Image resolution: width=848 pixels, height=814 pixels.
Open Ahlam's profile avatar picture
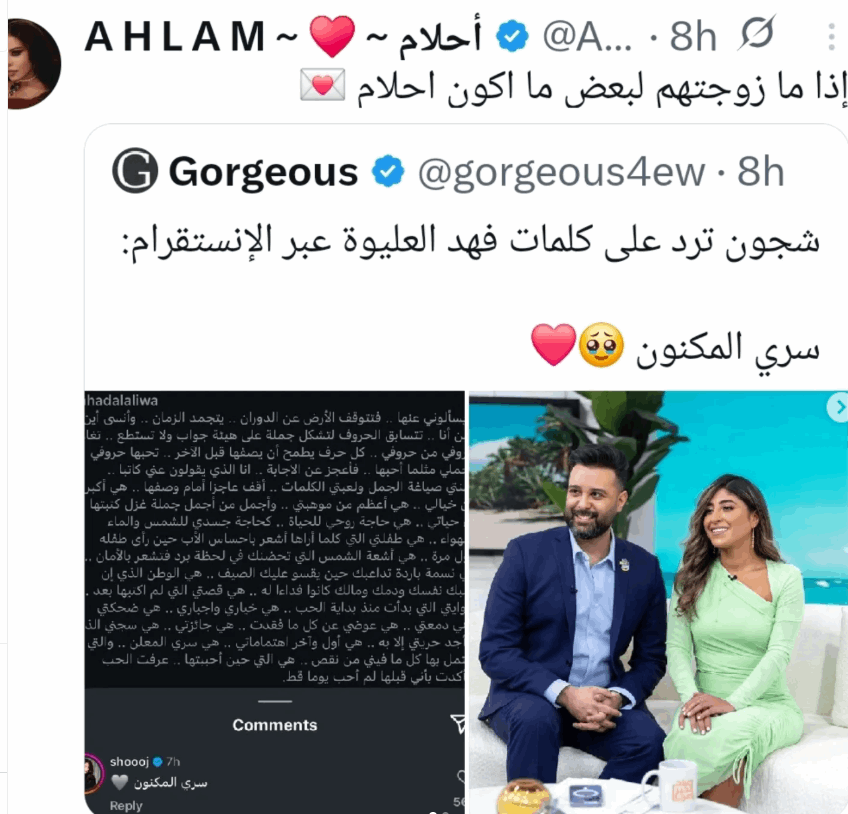point(34,64)
